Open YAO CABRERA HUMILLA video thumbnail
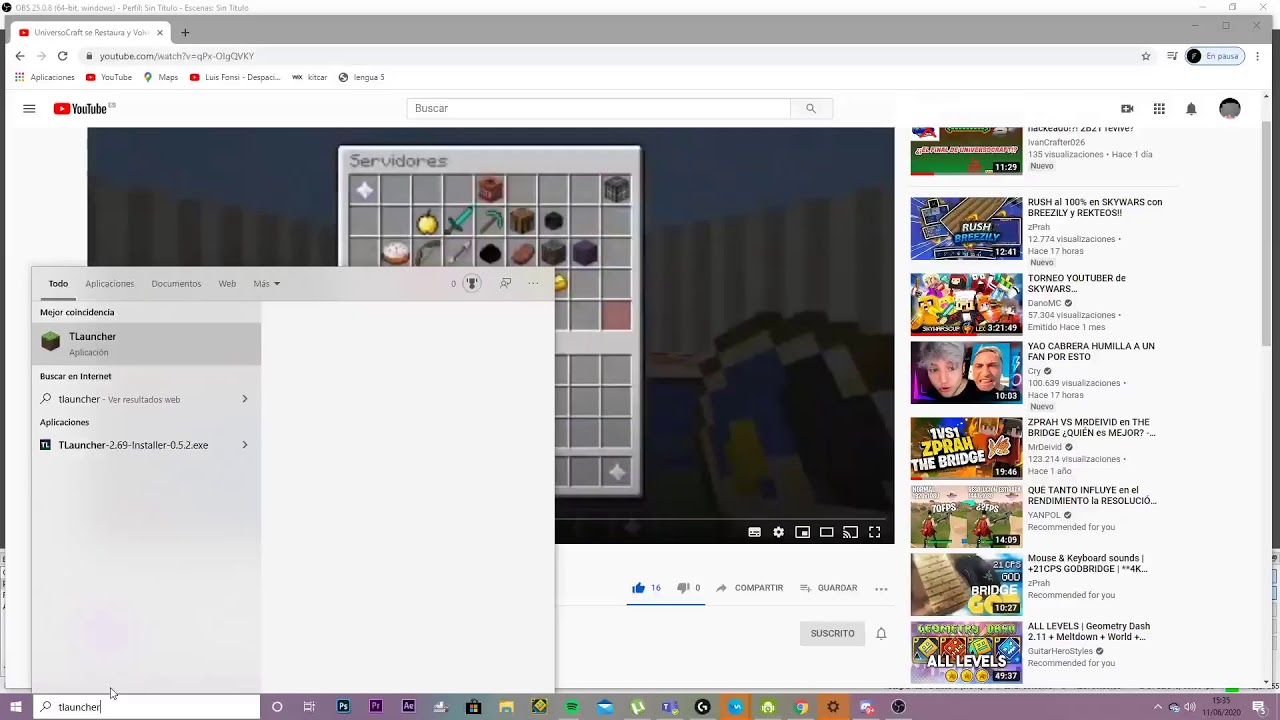This screenshot has width=1280, height=720. tap(966, 372)
